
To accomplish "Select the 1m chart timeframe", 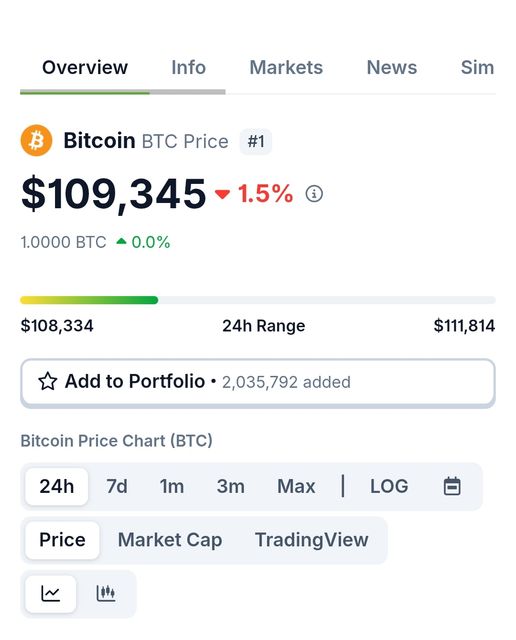I will pyautogui.click(x=171, y=486).
